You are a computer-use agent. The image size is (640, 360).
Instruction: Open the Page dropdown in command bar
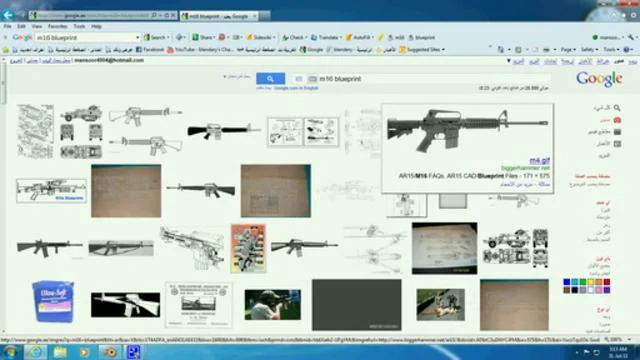(x=568, y=49)
